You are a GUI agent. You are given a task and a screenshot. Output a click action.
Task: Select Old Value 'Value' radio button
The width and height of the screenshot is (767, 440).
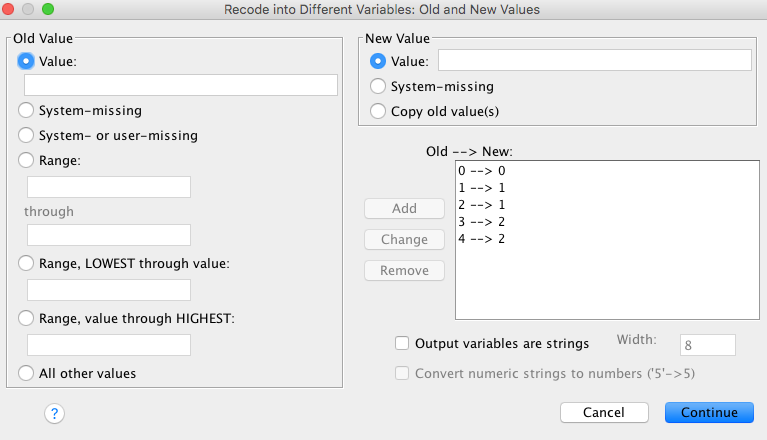point(26,61)
